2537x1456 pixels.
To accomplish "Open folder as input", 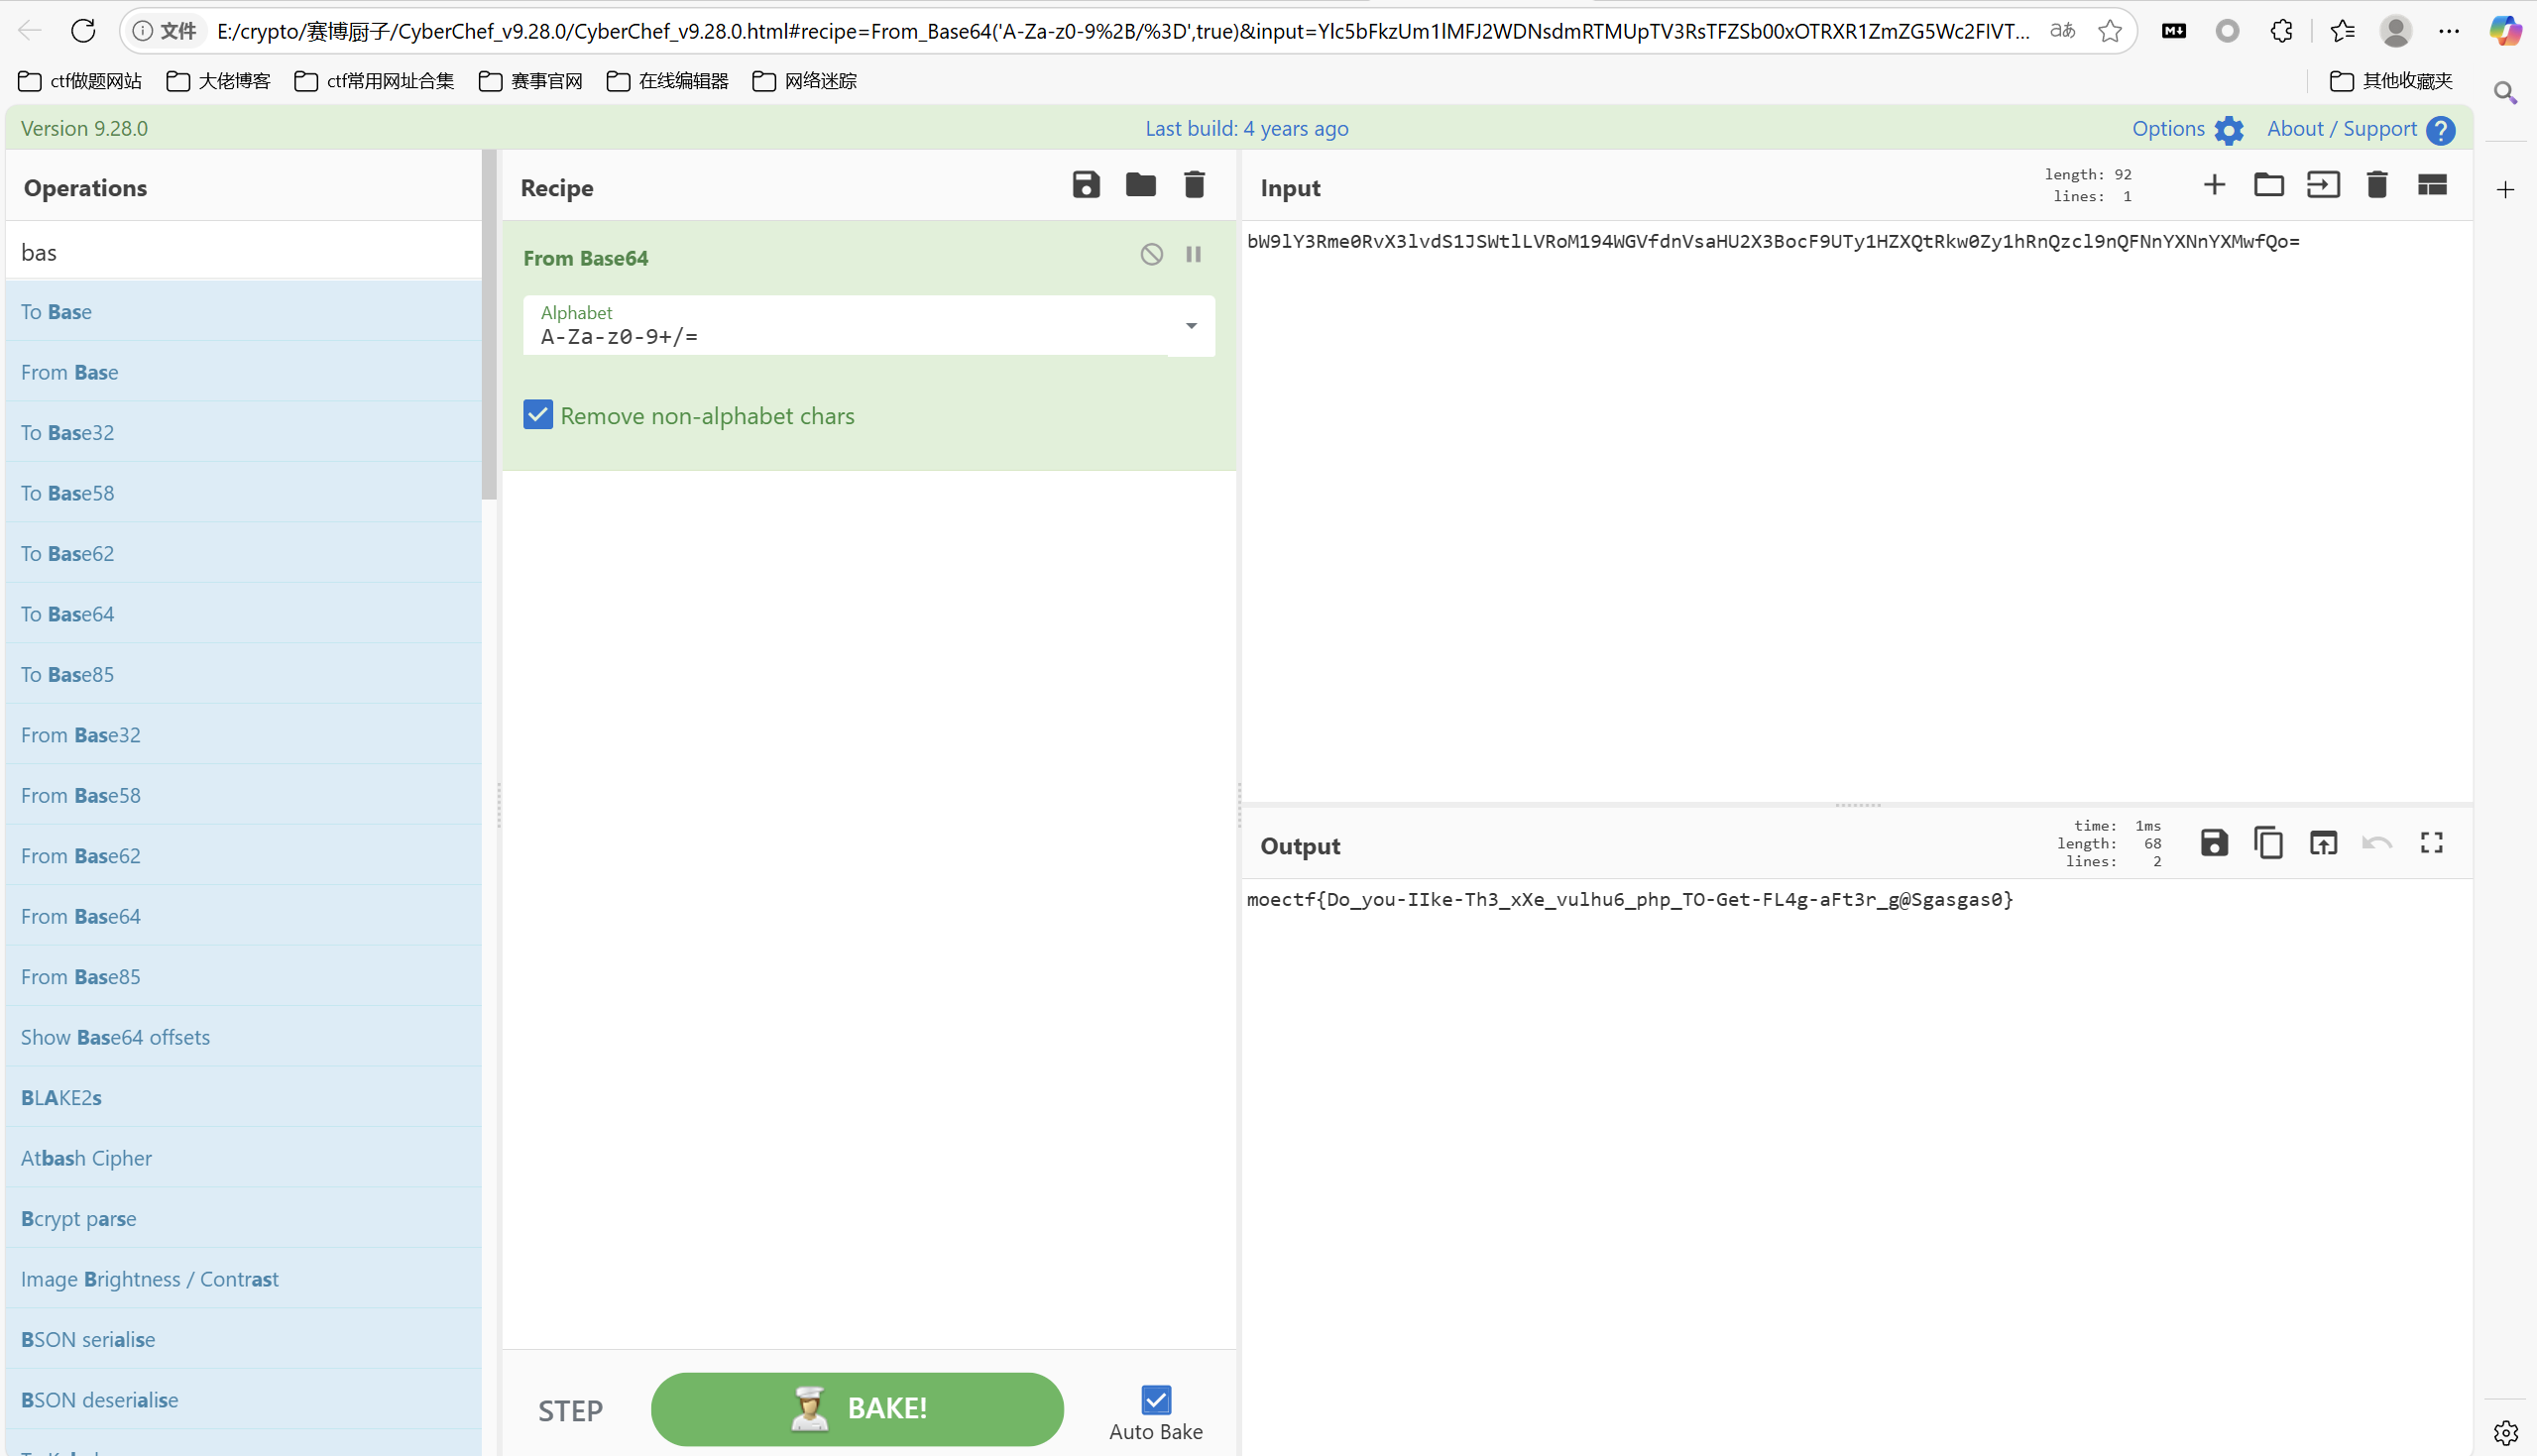I will [2268, 185].
